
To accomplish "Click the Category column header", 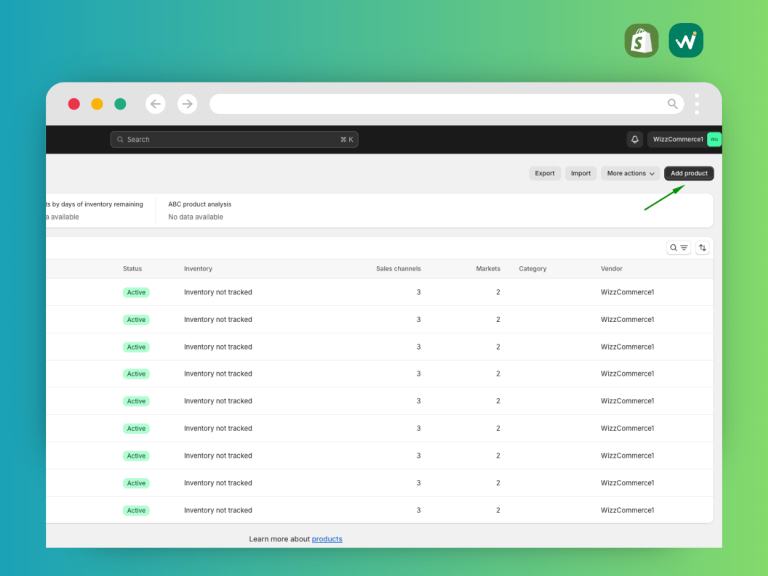I will pyautogui.click(x=532, y=268).
